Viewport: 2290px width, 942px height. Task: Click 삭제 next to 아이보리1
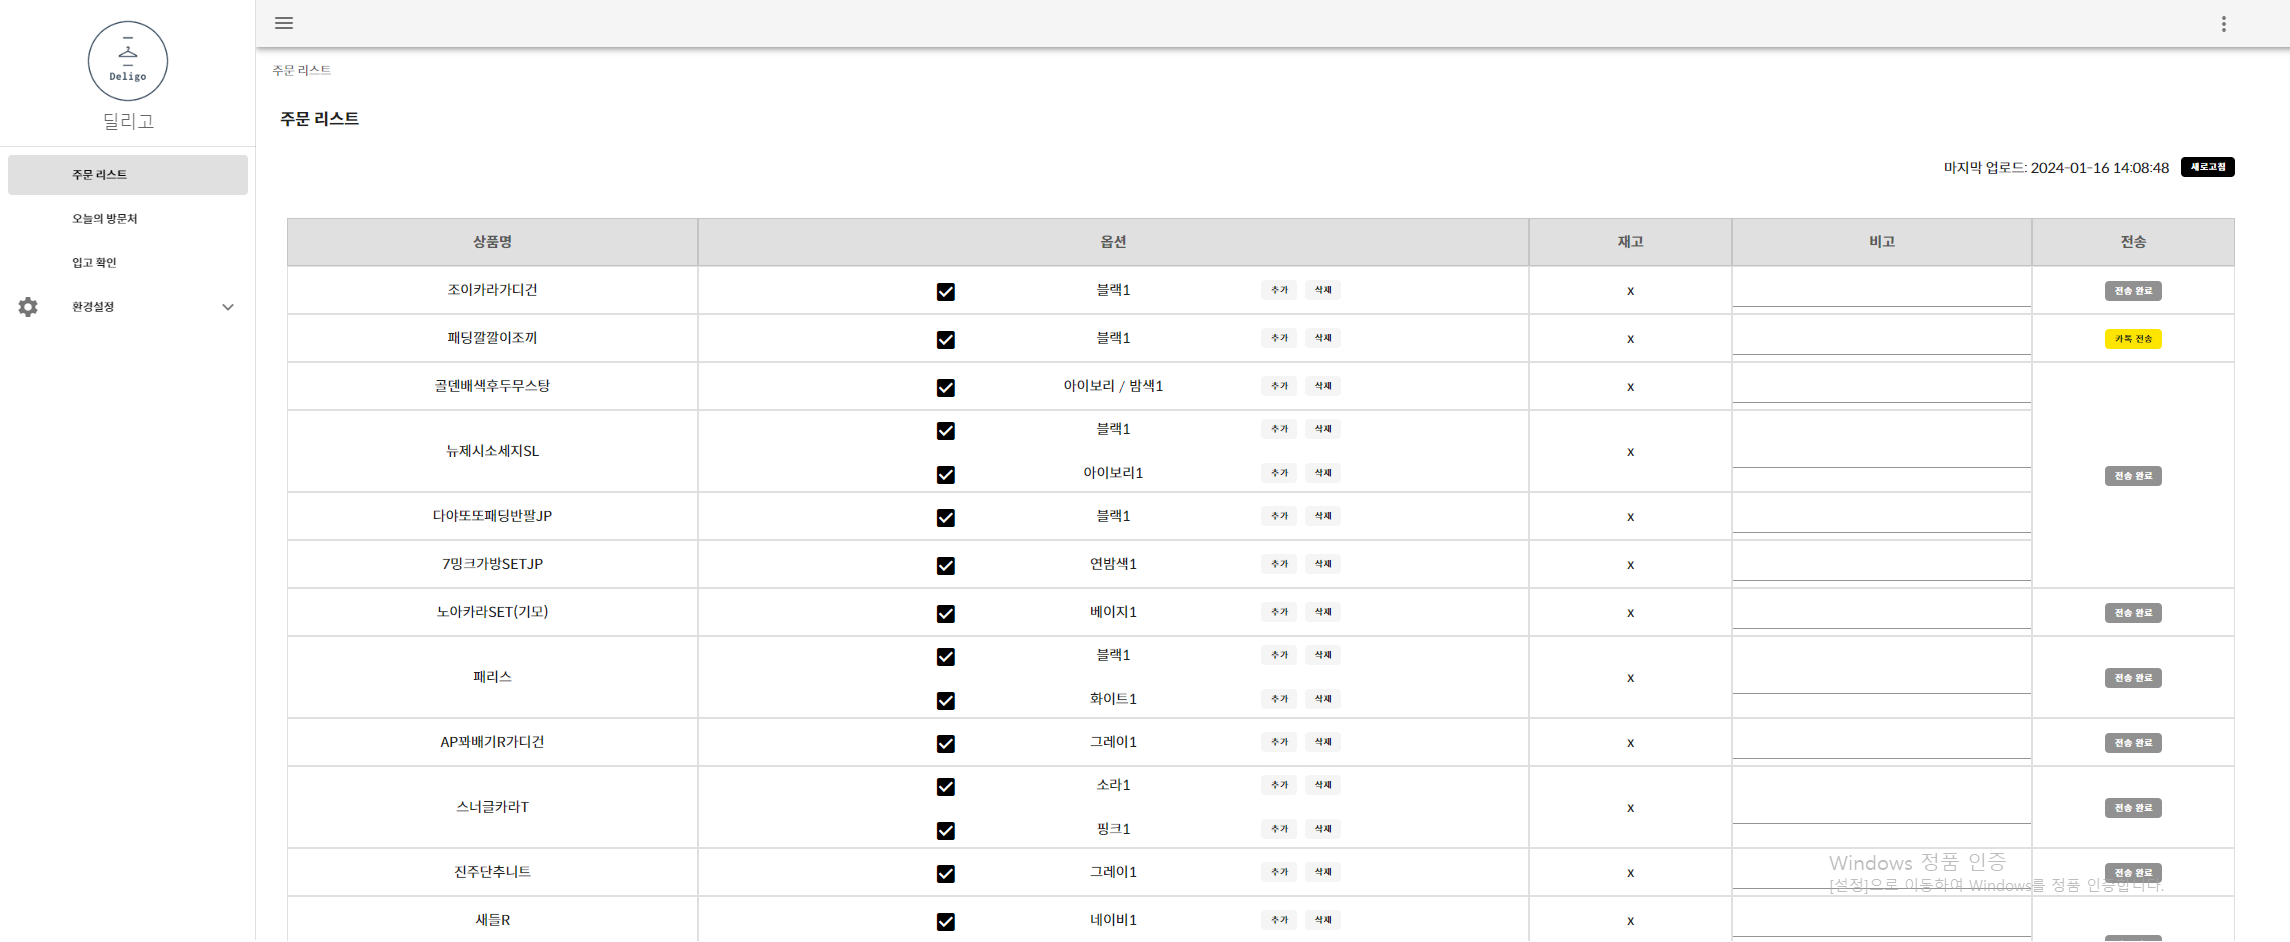pos(1322,473)
